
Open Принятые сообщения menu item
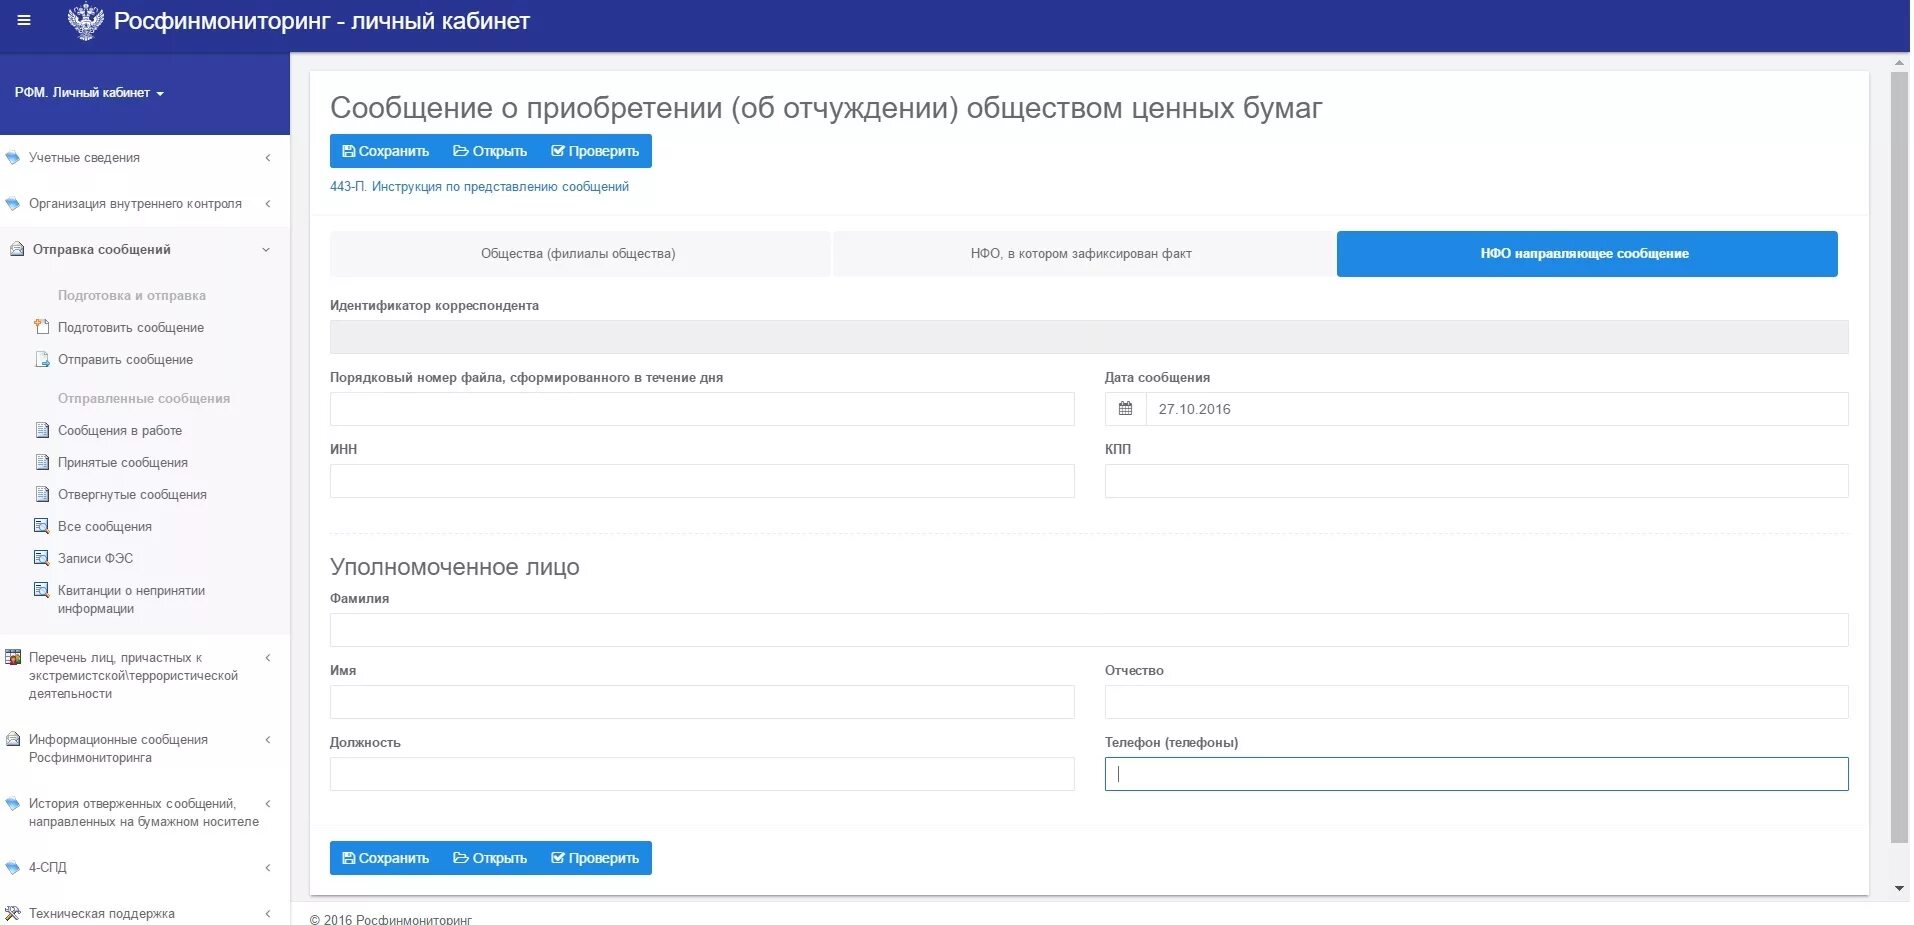[x=123, y=462]
